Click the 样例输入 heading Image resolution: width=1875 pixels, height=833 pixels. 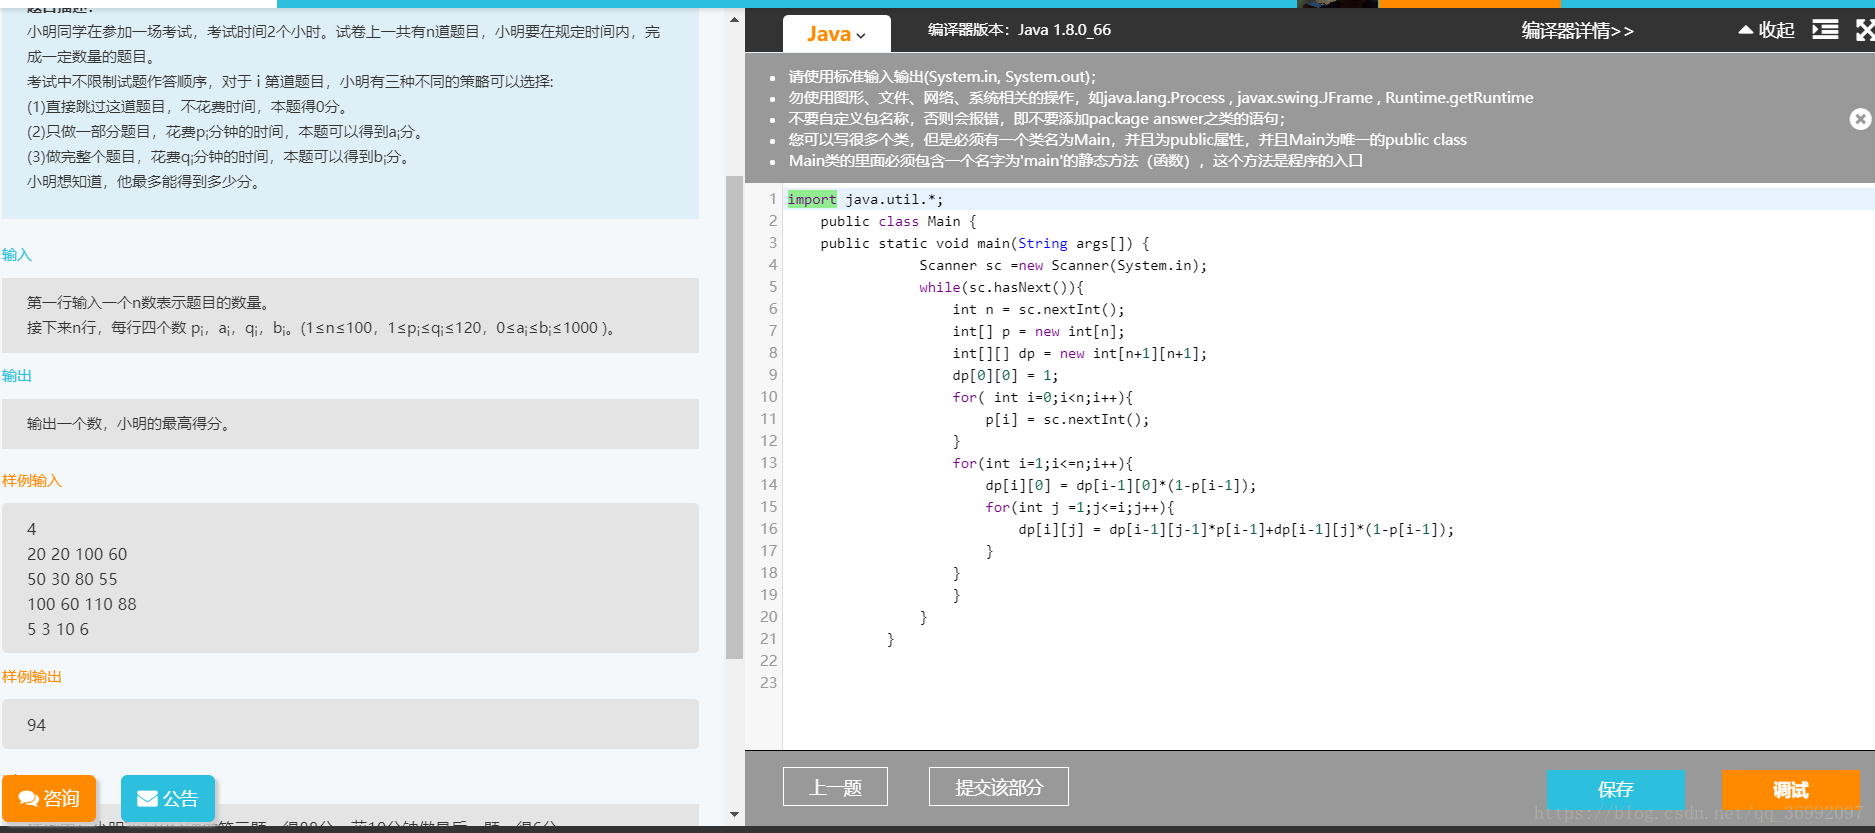[32, 481]
